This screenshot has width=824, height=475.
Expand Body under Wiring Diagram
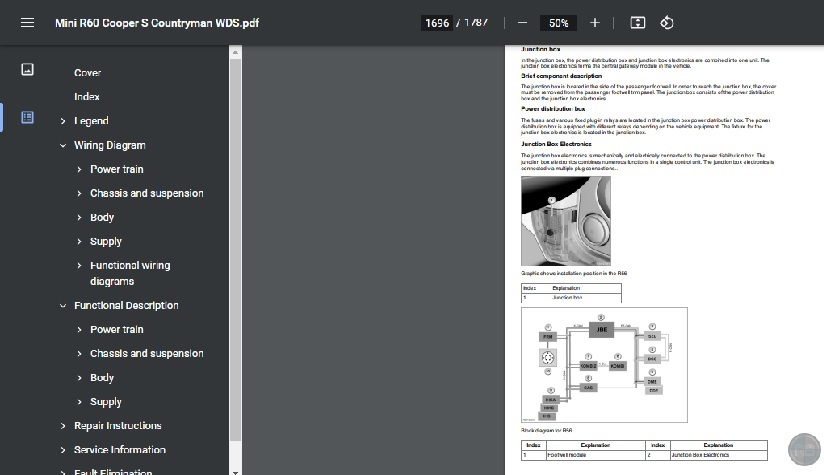(x=79, y=218)
